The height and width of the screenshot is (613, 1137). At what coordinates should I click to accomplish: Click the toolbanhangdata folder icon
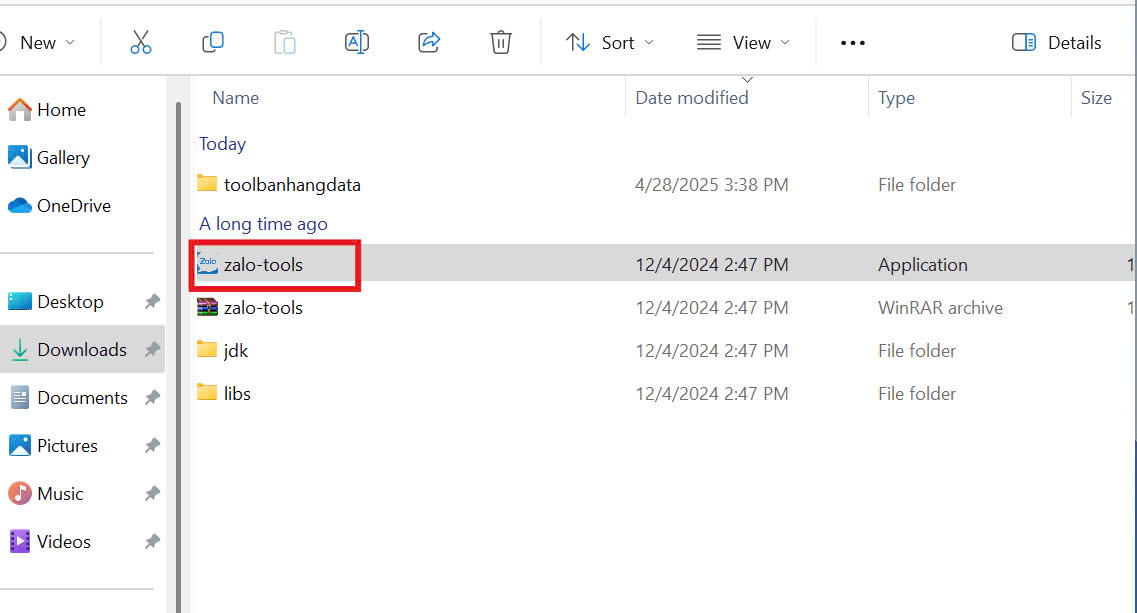tap(207, 184)
